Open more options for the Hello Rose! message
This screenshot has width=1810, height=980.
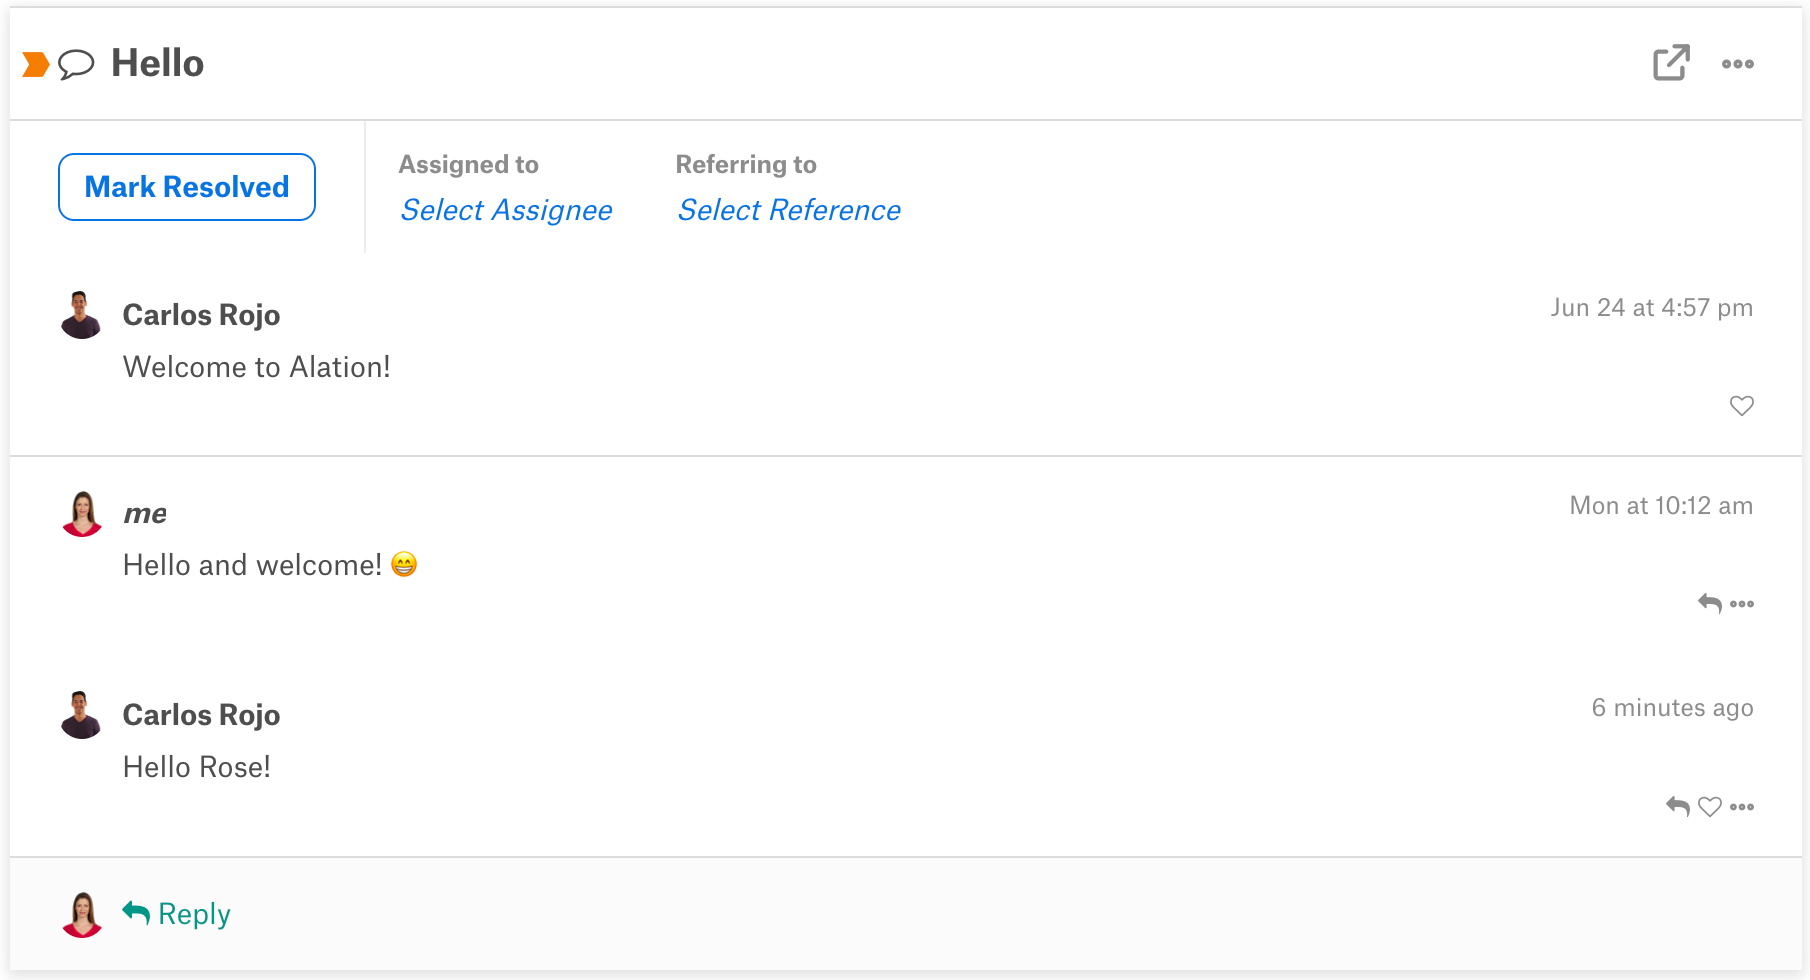pyautogui.click(x=1742, y=807)
